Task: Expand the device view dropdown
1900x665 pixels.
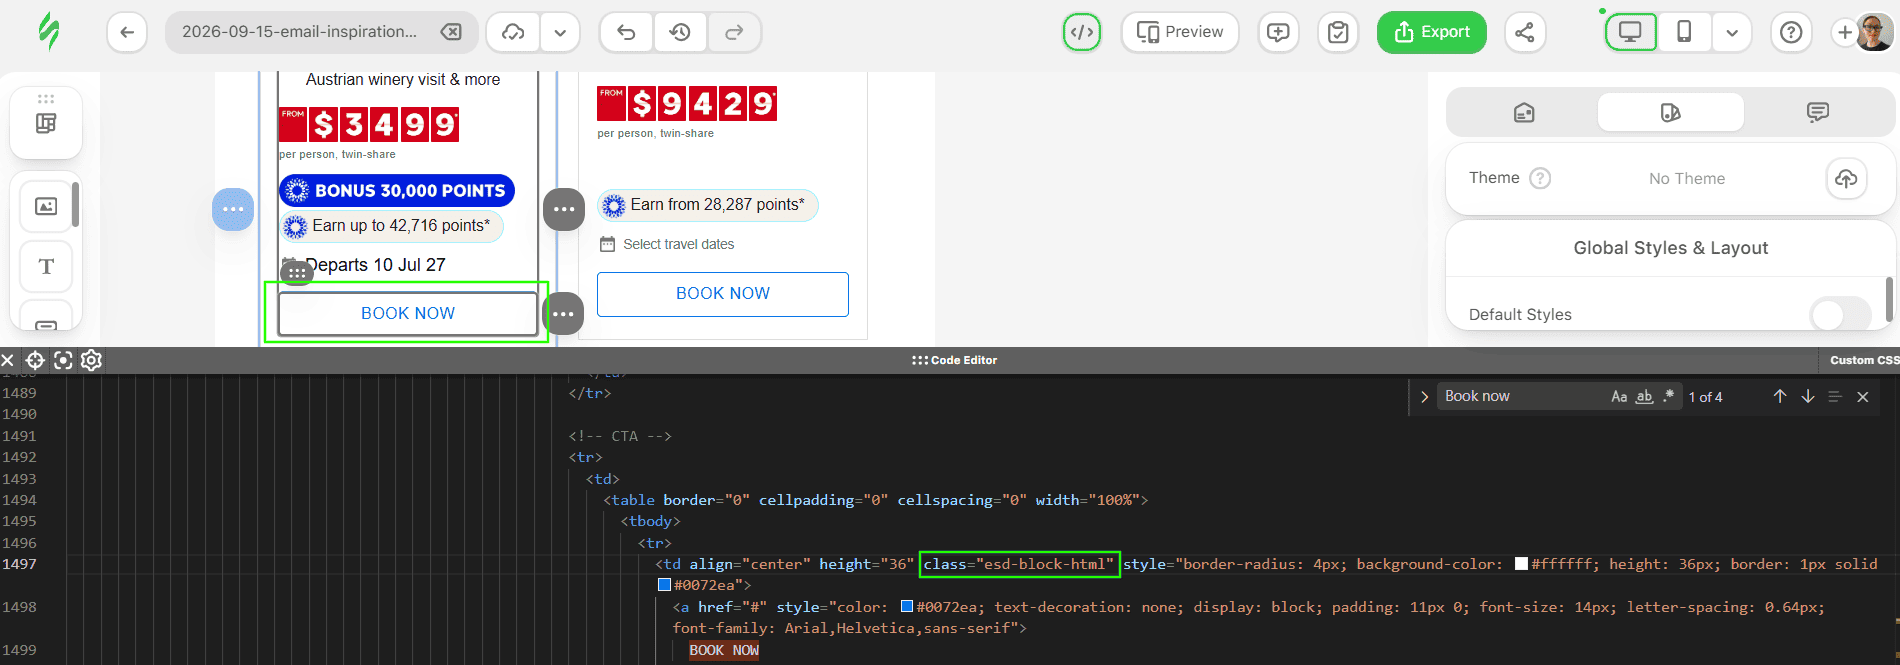Action: (1732, 32)
